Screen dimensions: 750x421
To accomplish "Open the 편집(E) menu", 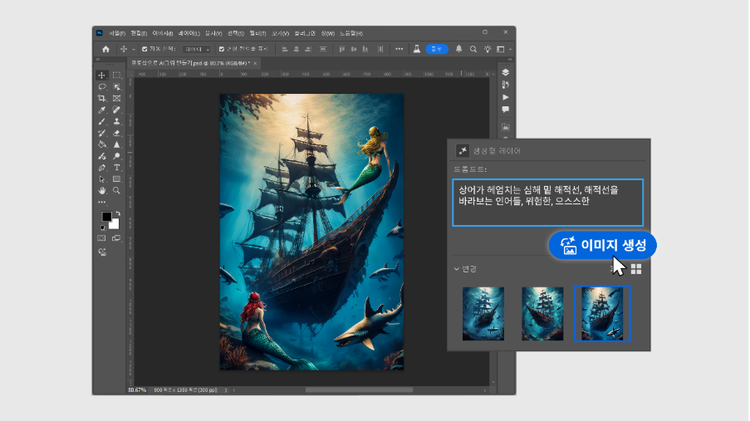I will tap(139, 33).
